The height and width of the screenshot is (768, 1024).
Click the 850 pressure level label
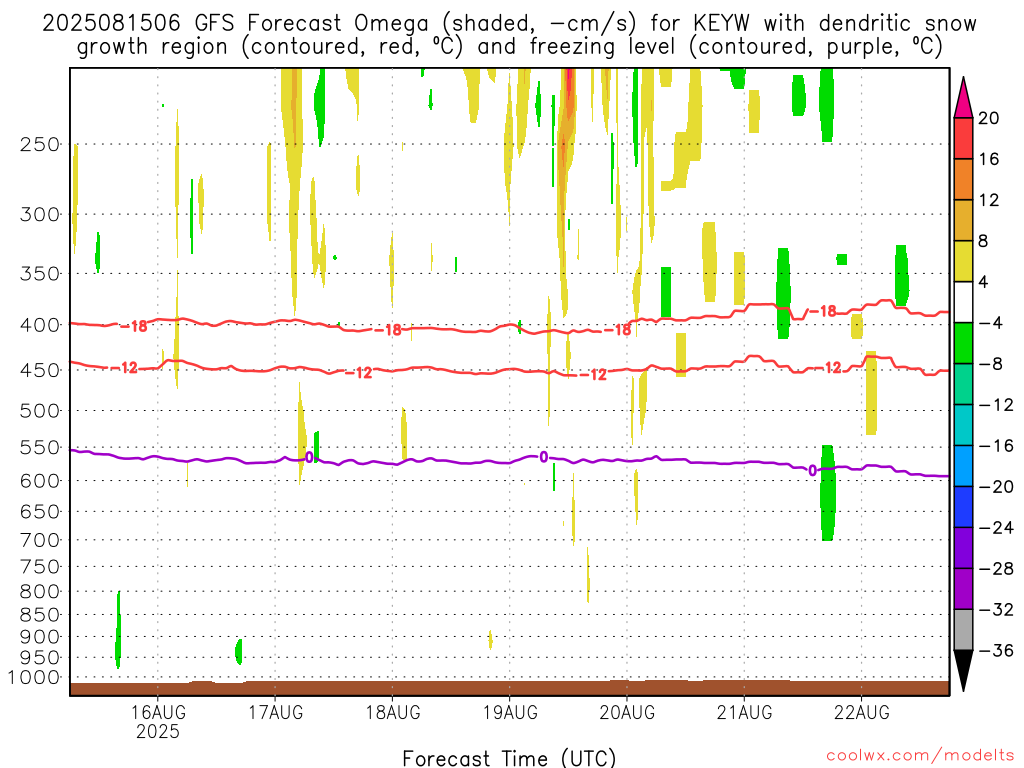[40, 615]
